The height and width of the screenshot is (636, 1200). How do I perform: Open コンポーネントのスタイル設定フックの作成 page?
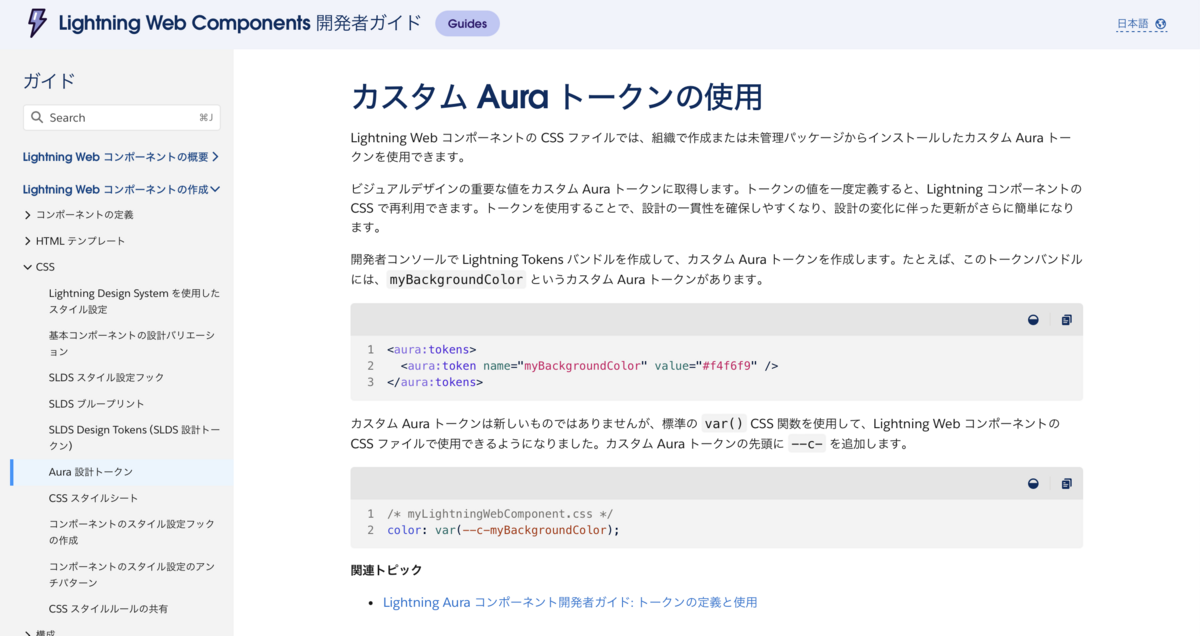tap(132, 532)
